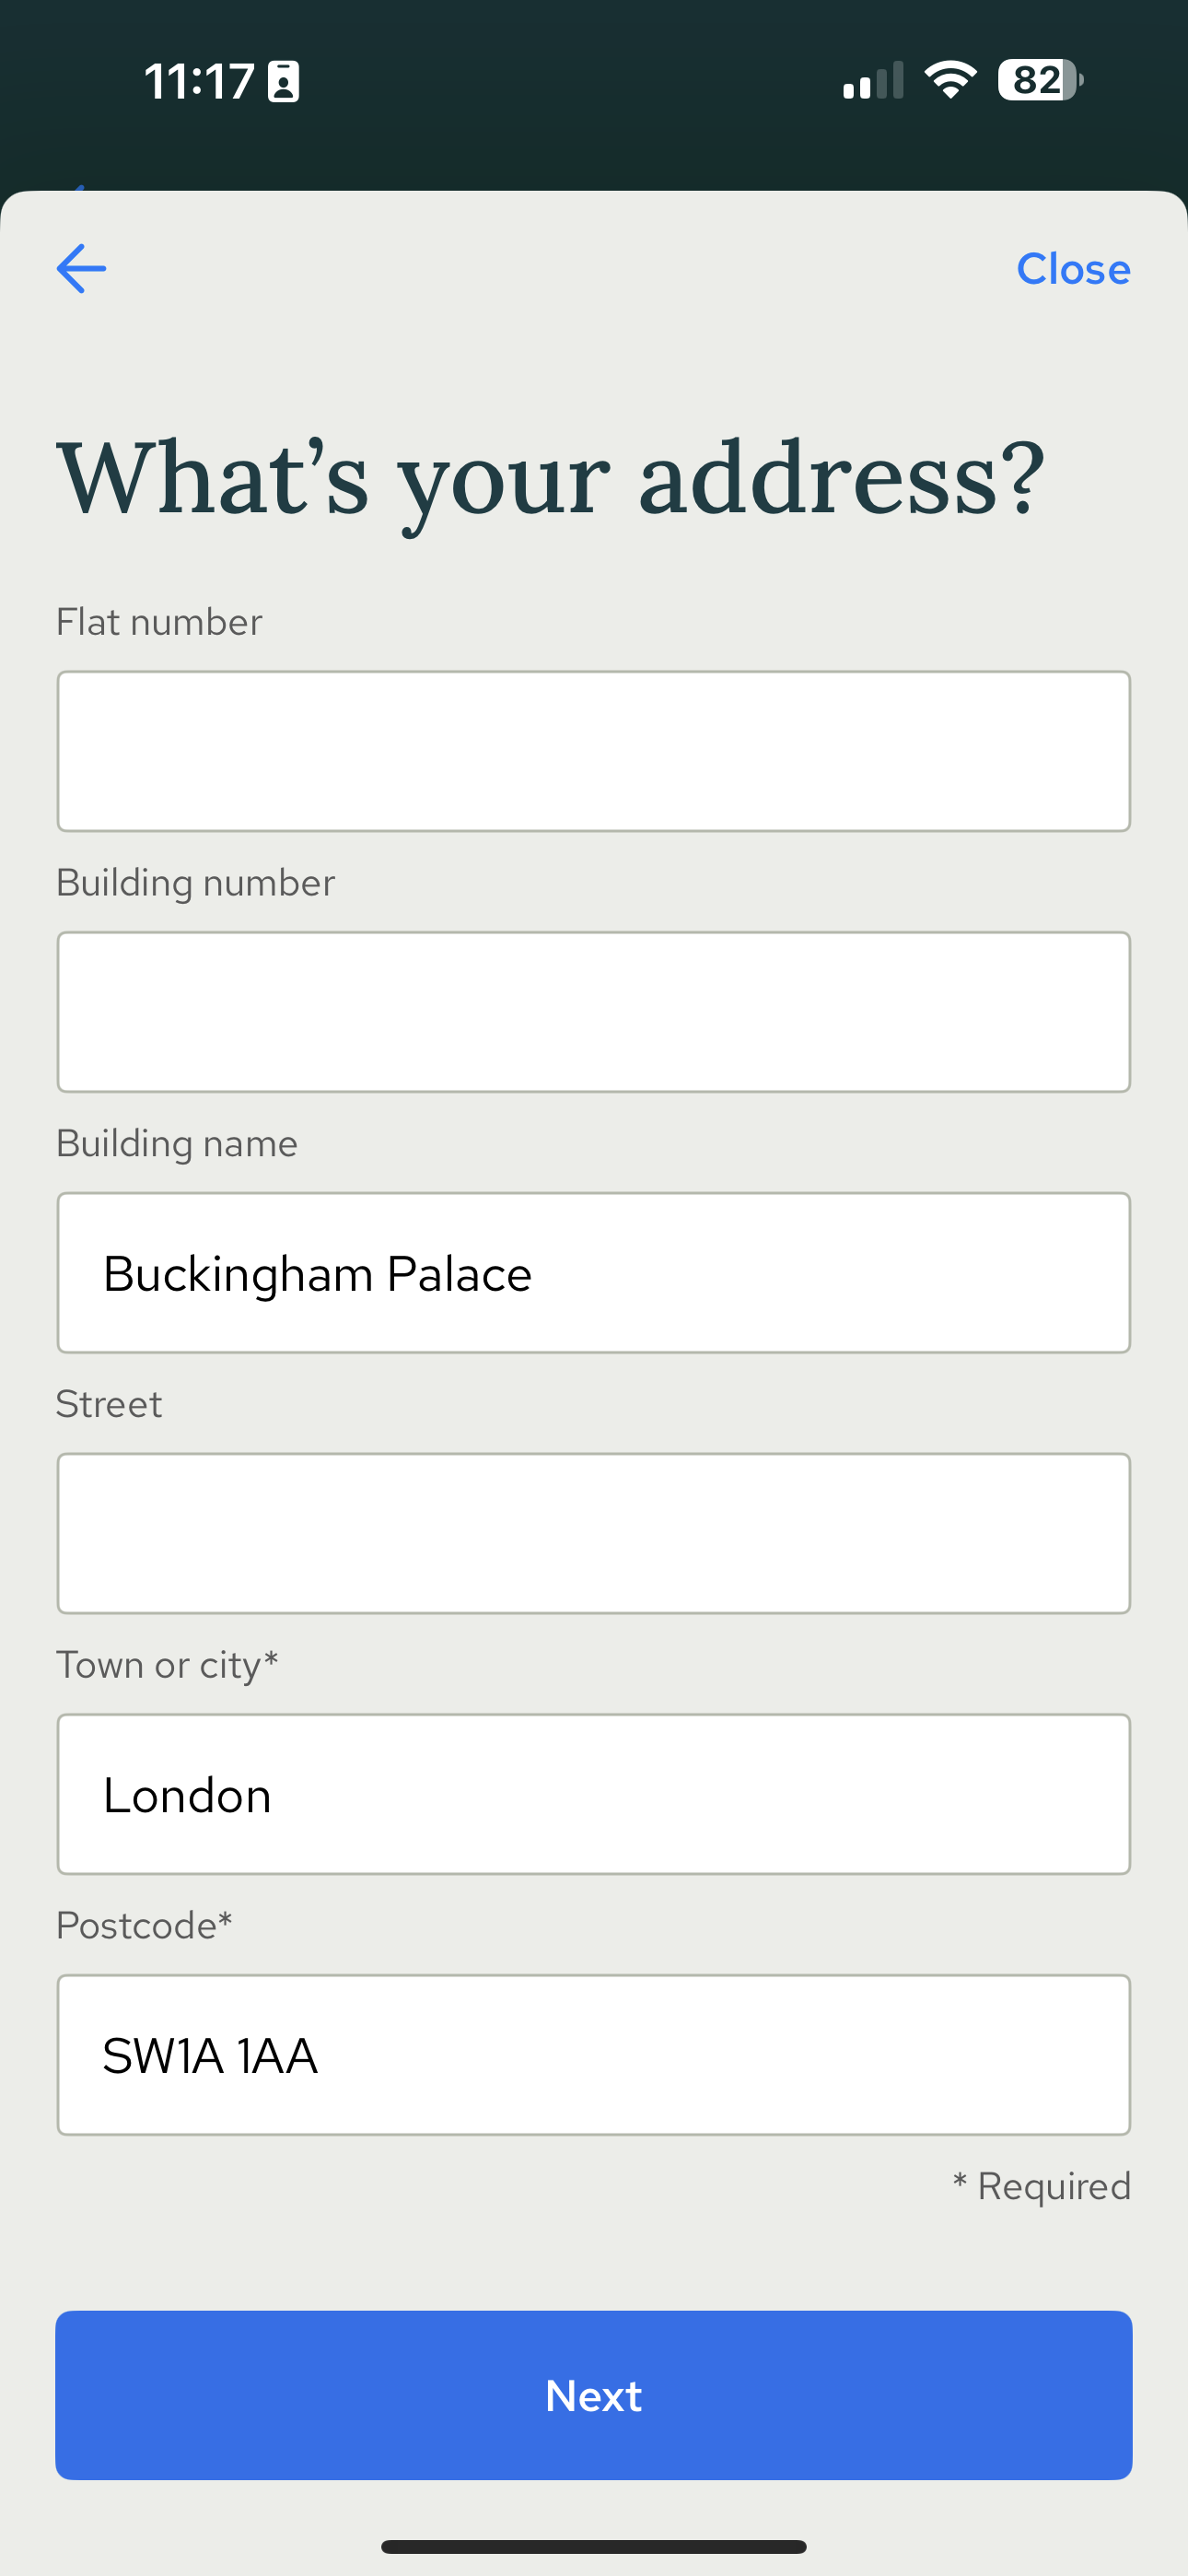Edit the Buckingham Palace building name field
Image resolution: width=1188 pixels, height=2576 pixels.
[594, 1273]
